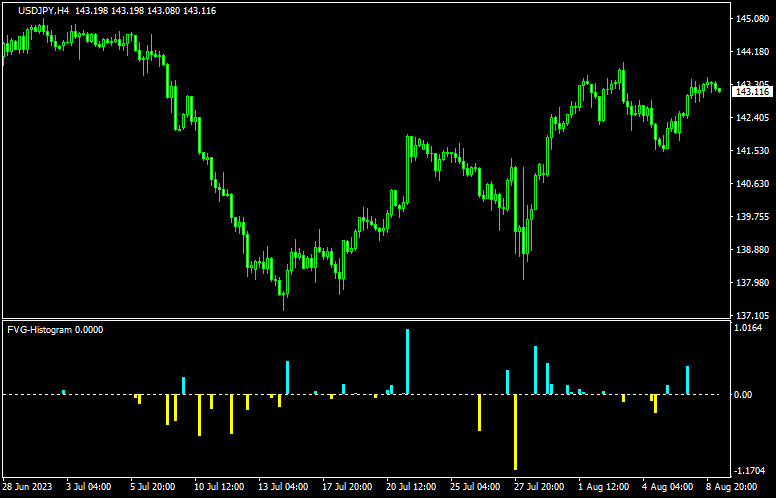The image size is (776, 498).
Task: Click the FVG-Histogram 0.0000 indicator label
Action: click(55, 330)
